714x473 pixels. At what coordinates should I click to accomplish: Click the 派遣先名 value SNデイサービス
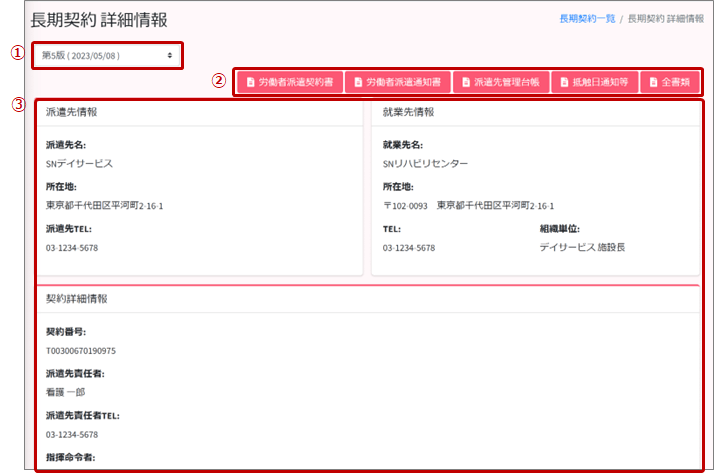(x=80, y=163)
